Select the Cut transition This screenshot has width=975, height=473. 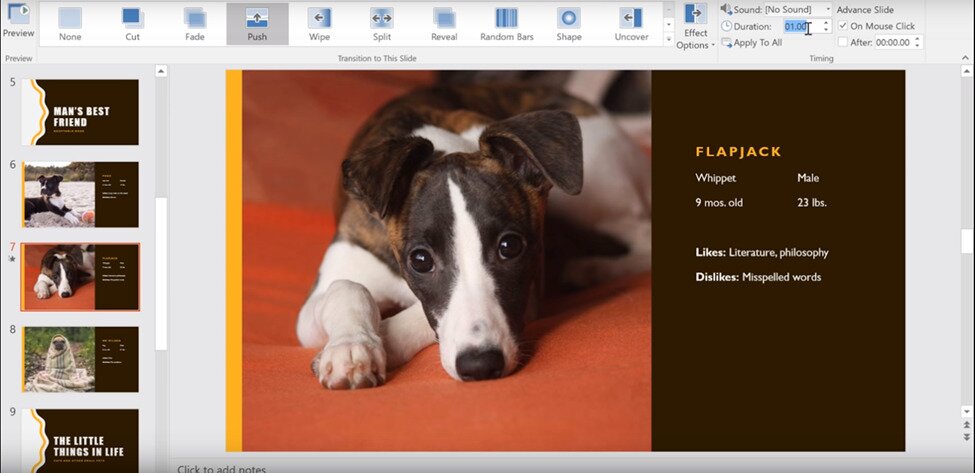[x=132, y=23]
